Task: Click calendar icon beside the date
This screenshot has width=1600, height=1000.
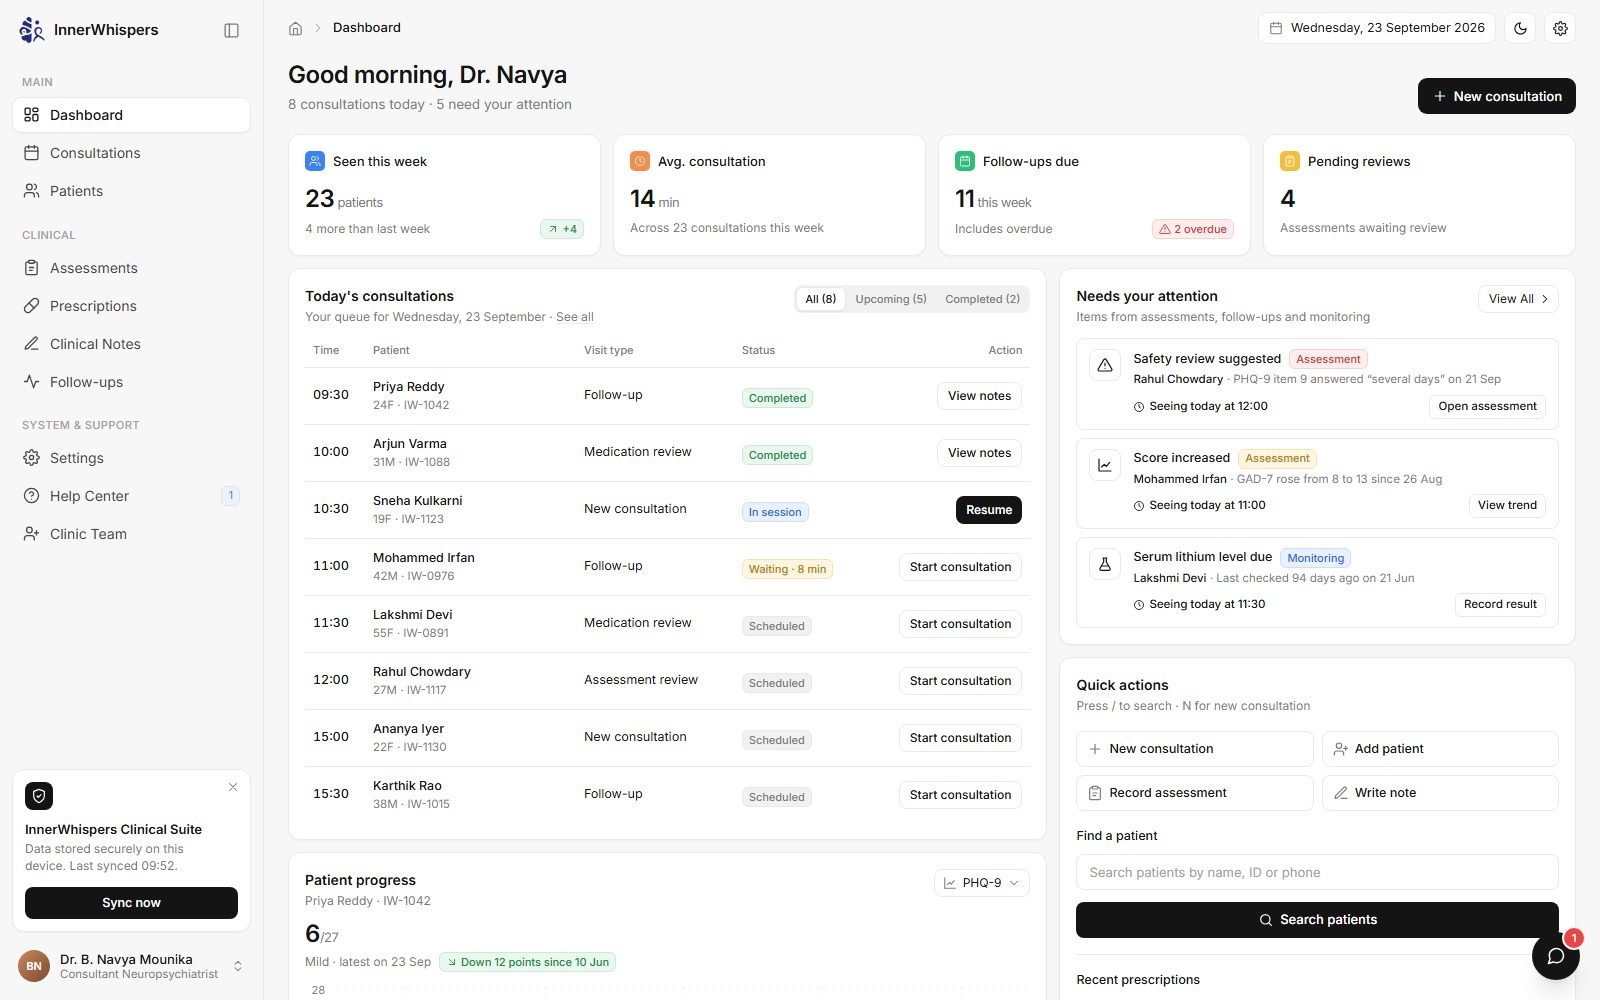Action: tap(1276, 28)
